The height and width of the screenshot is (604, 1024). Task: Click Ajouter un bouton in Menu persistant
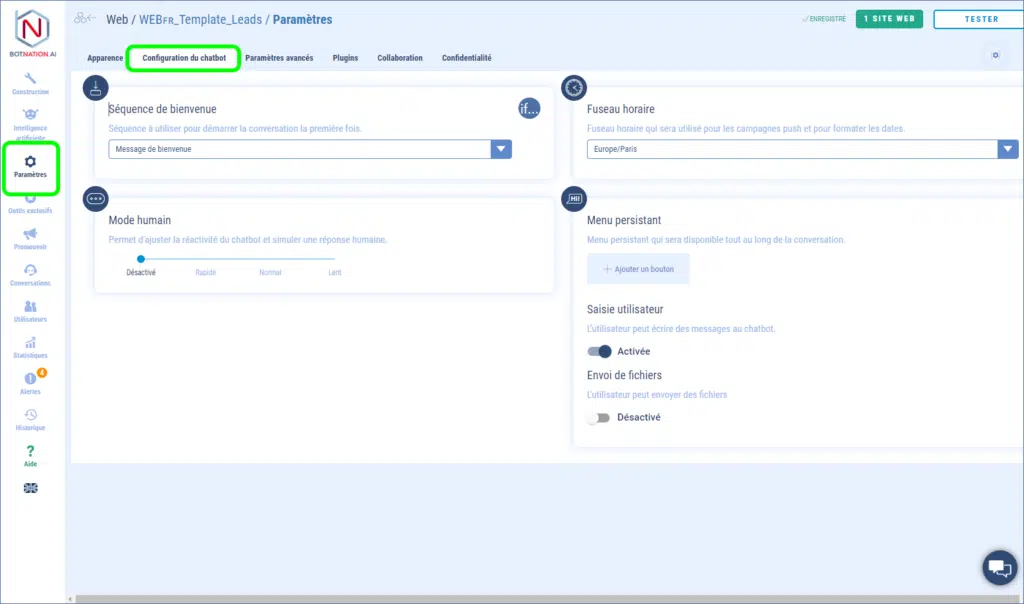point(638,269)
